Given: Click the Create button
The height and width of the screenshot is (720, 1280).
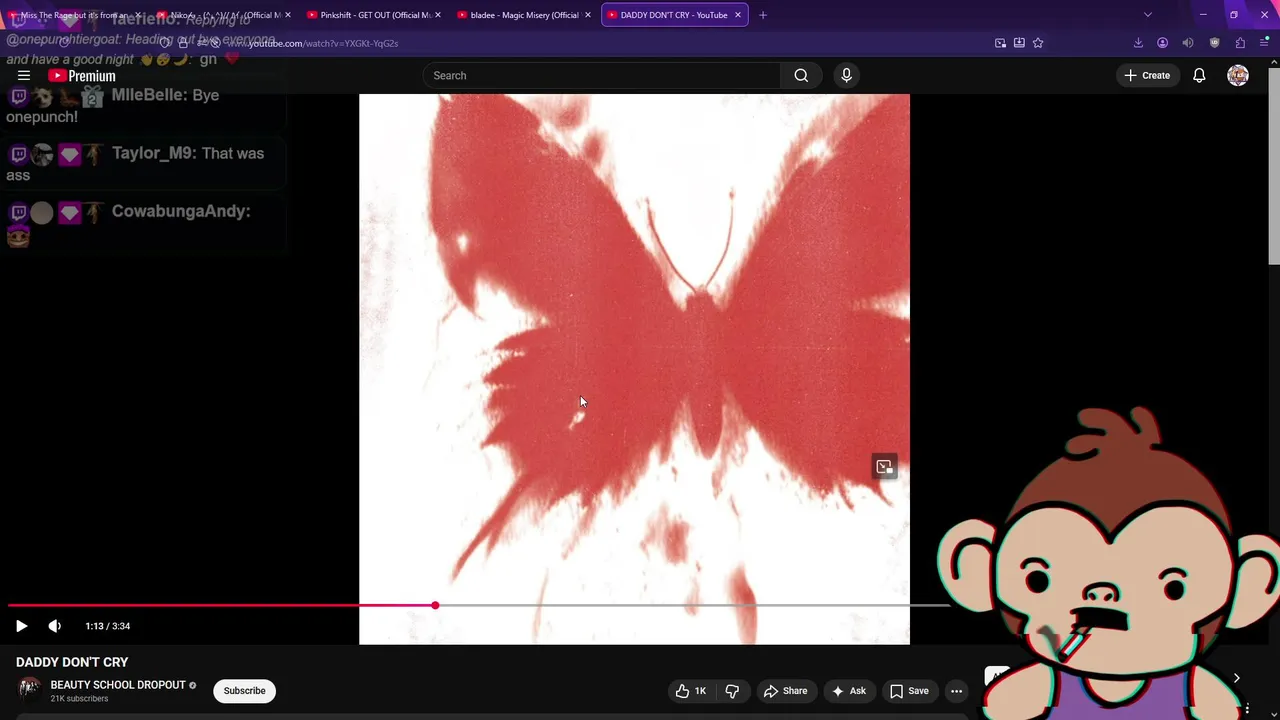Looking at the screenshot, I should coord(1147,76).
